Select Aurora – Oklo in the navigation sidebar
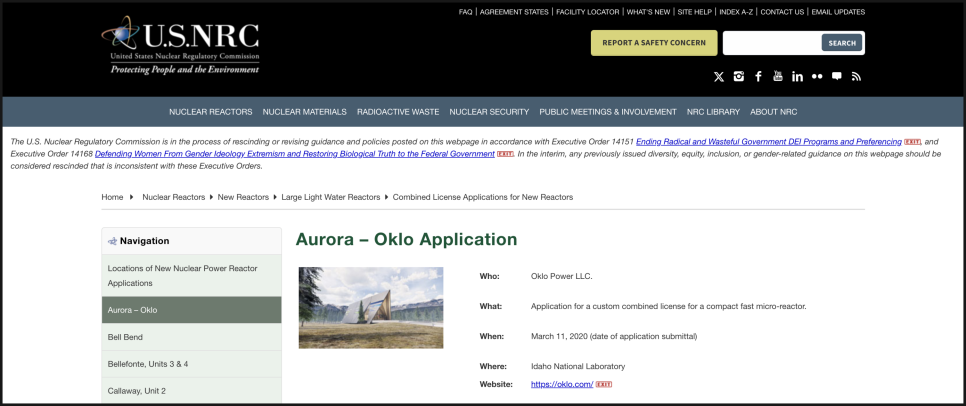The image size is (966, 406). 192,310
